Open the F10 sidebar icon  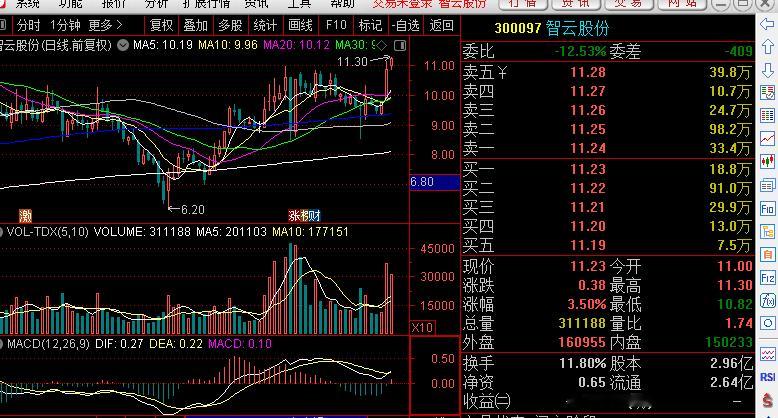click(767, 209)
